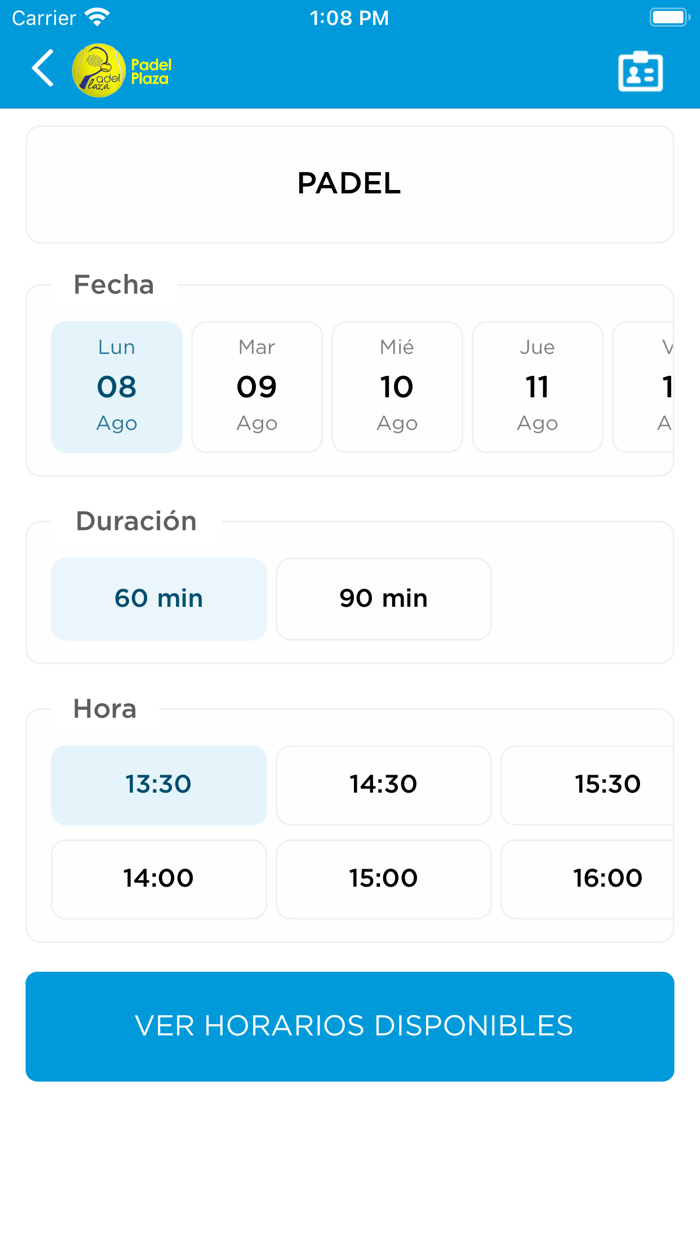Pick Thursday Jue 11 Ago date
Viewport: 700px width, 1244px height.
[x=537, y=387]
